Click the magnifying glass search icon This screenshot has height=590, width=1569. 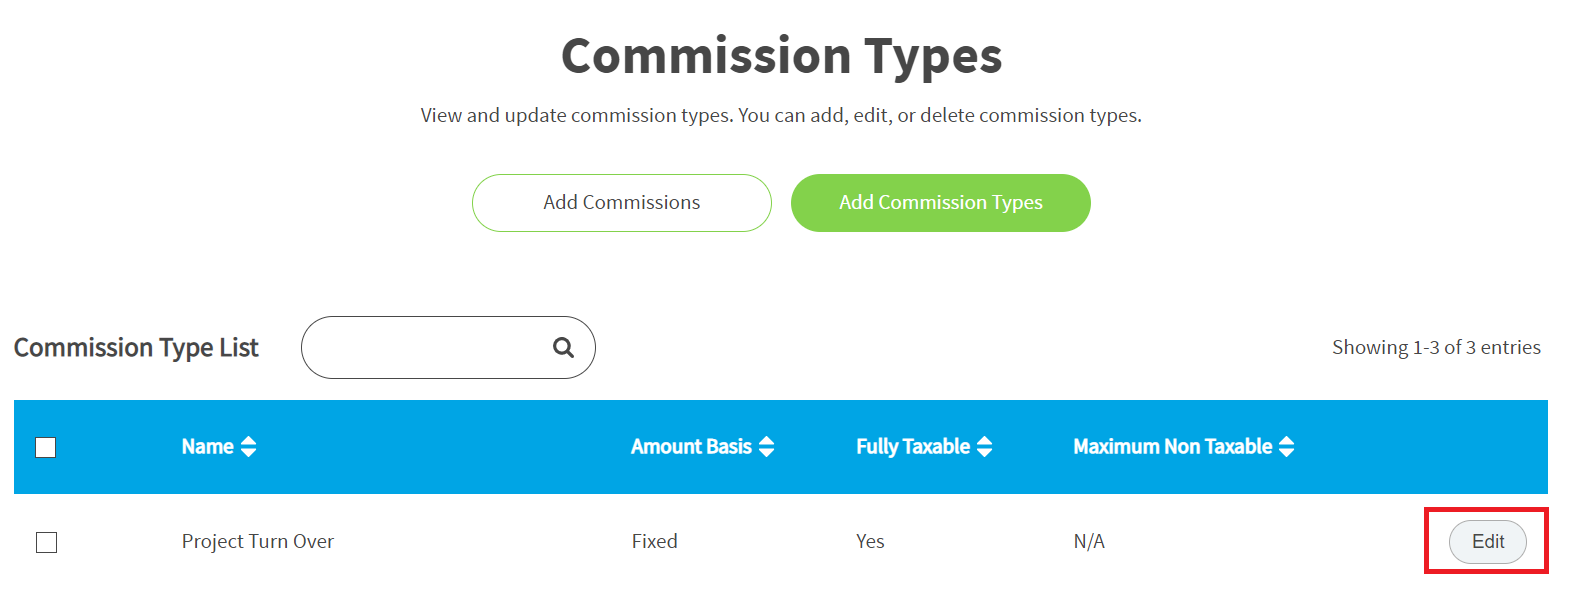[564, 347]
